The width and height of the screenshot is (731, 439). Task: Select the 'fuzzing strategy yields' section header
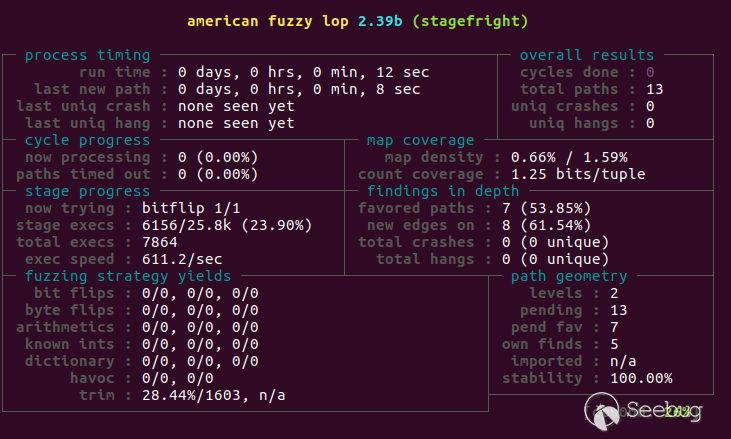click(128, 276)
